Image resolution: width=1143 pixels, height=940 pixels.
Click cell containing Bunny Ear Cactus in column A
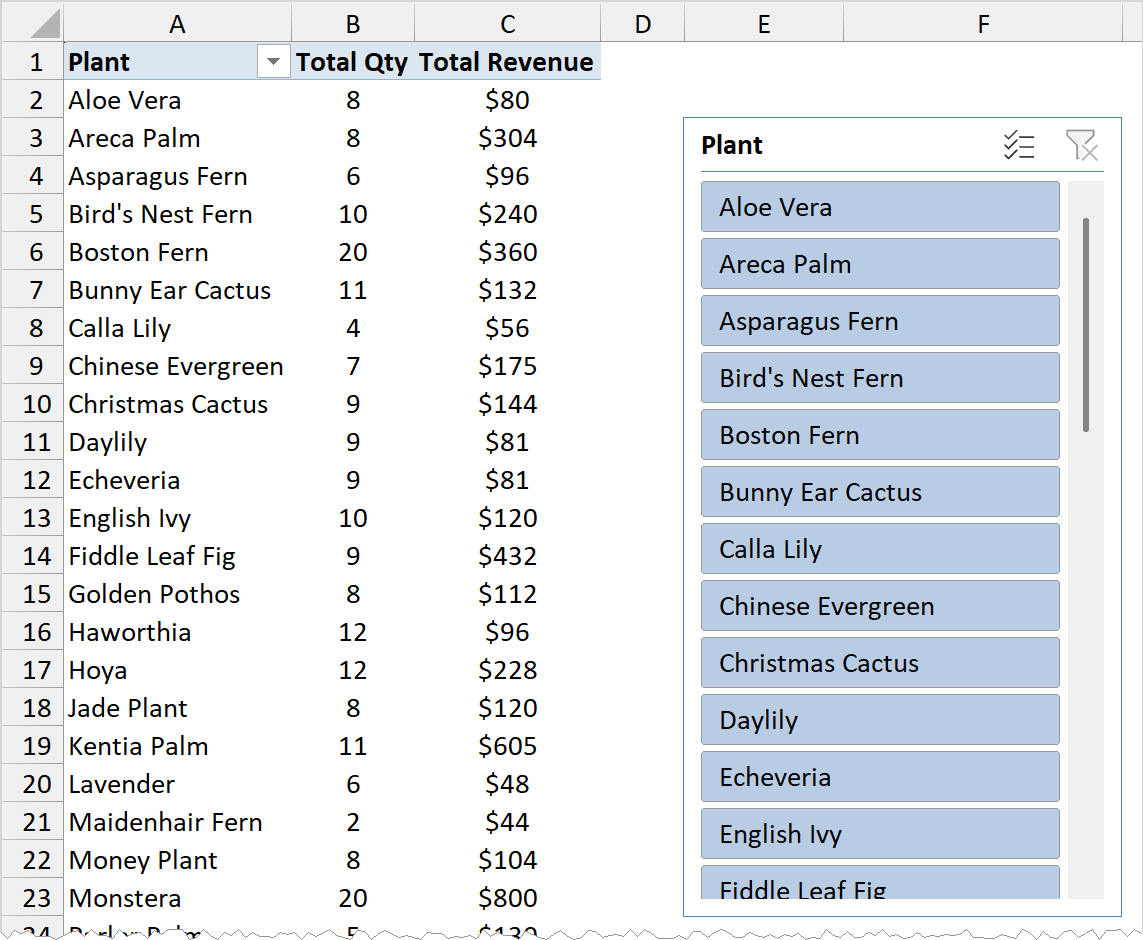tap(177, 290)
